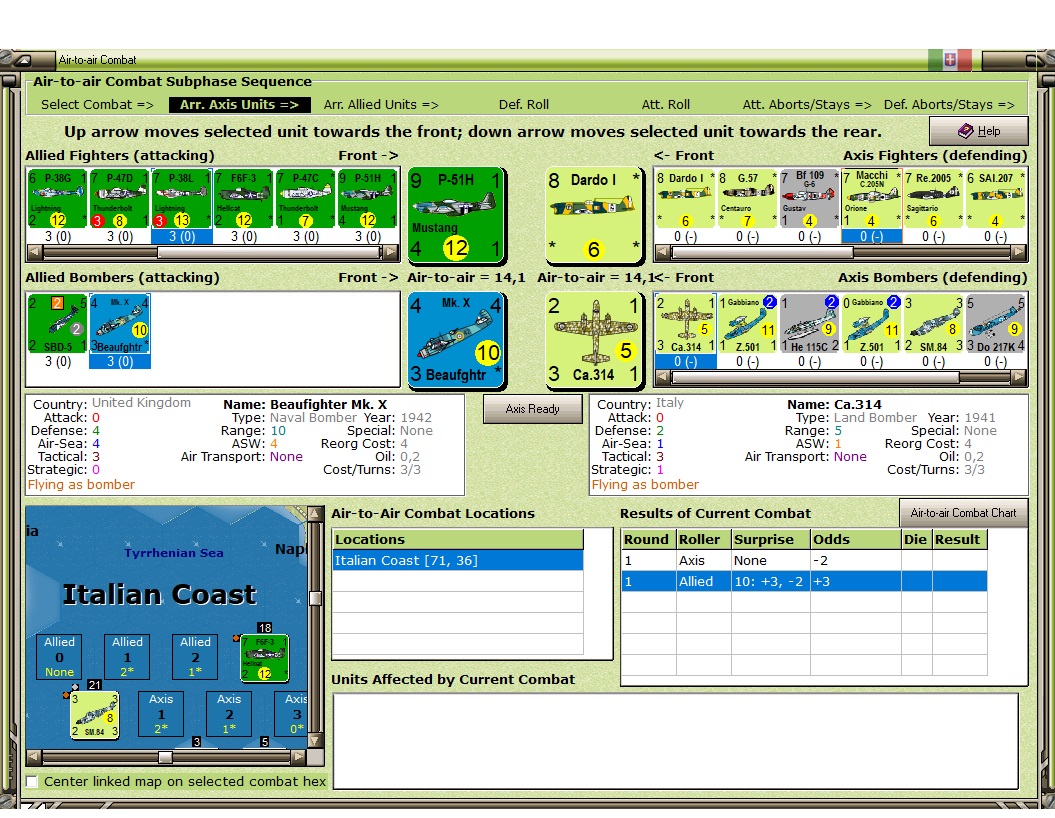The image size is (1055, 818).
Task: Click the Odds column header
Action: pos(856,540)
